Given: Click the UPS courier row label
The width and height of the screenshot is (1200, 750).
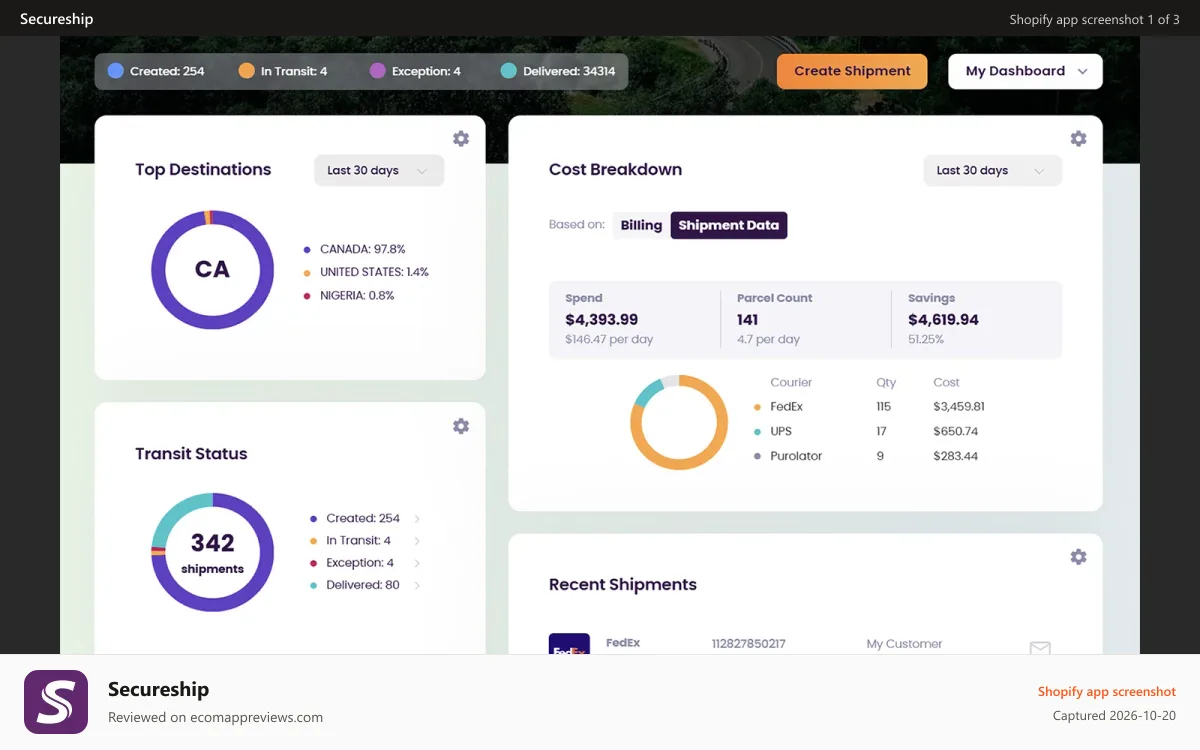Looking at the screenshot, I should click(781, 432).
